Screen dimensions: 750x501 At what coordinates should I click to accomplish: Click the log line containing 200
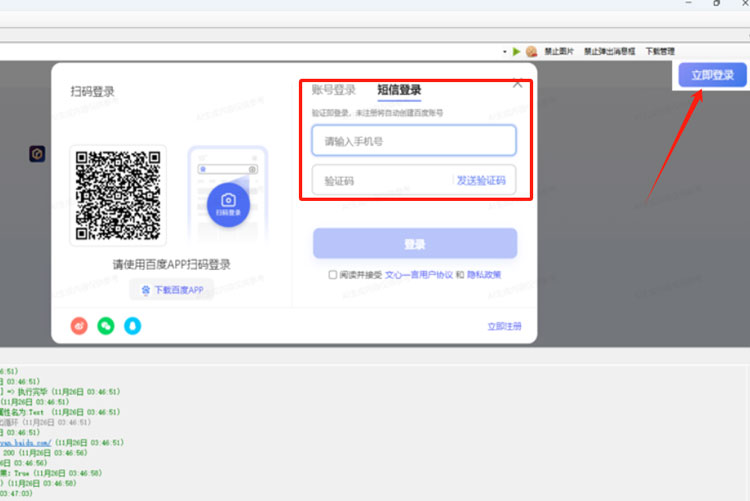(x=44, y=453)
